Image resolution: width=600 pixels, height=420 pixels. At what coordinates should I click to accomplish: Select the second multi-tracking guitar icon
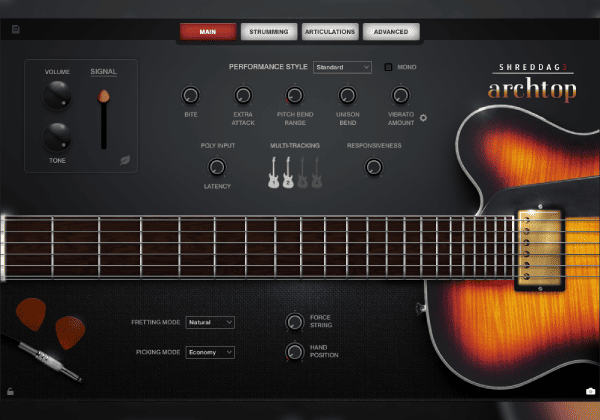click(288, 173)
